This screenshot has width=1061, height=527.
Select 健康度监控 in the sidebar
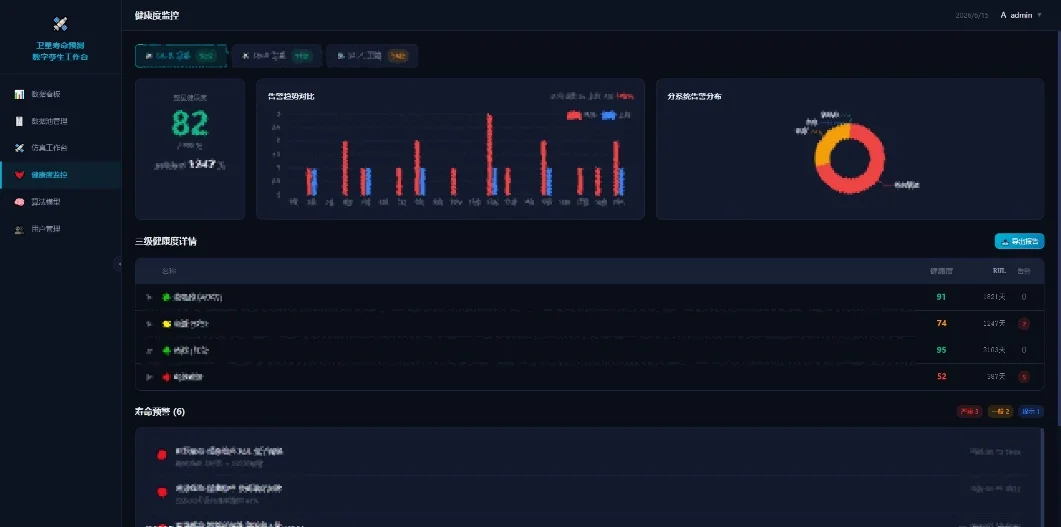tap(61, 175)
